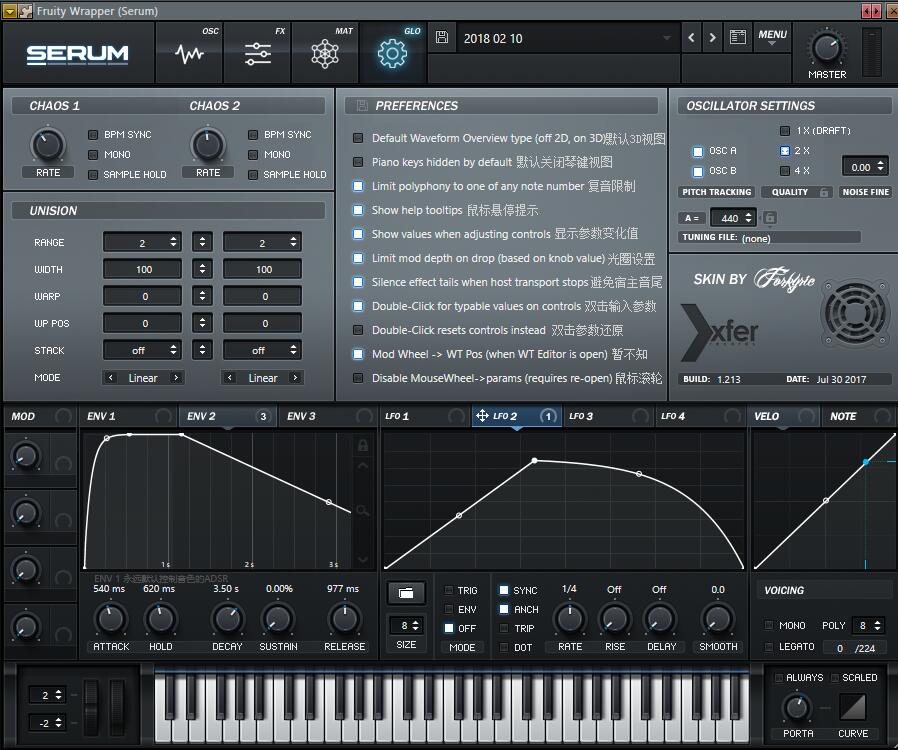The width and height of the screenshot is (898, 750).
Task: Click the noise fine 0.00 value box
Action: coord(865,167)
